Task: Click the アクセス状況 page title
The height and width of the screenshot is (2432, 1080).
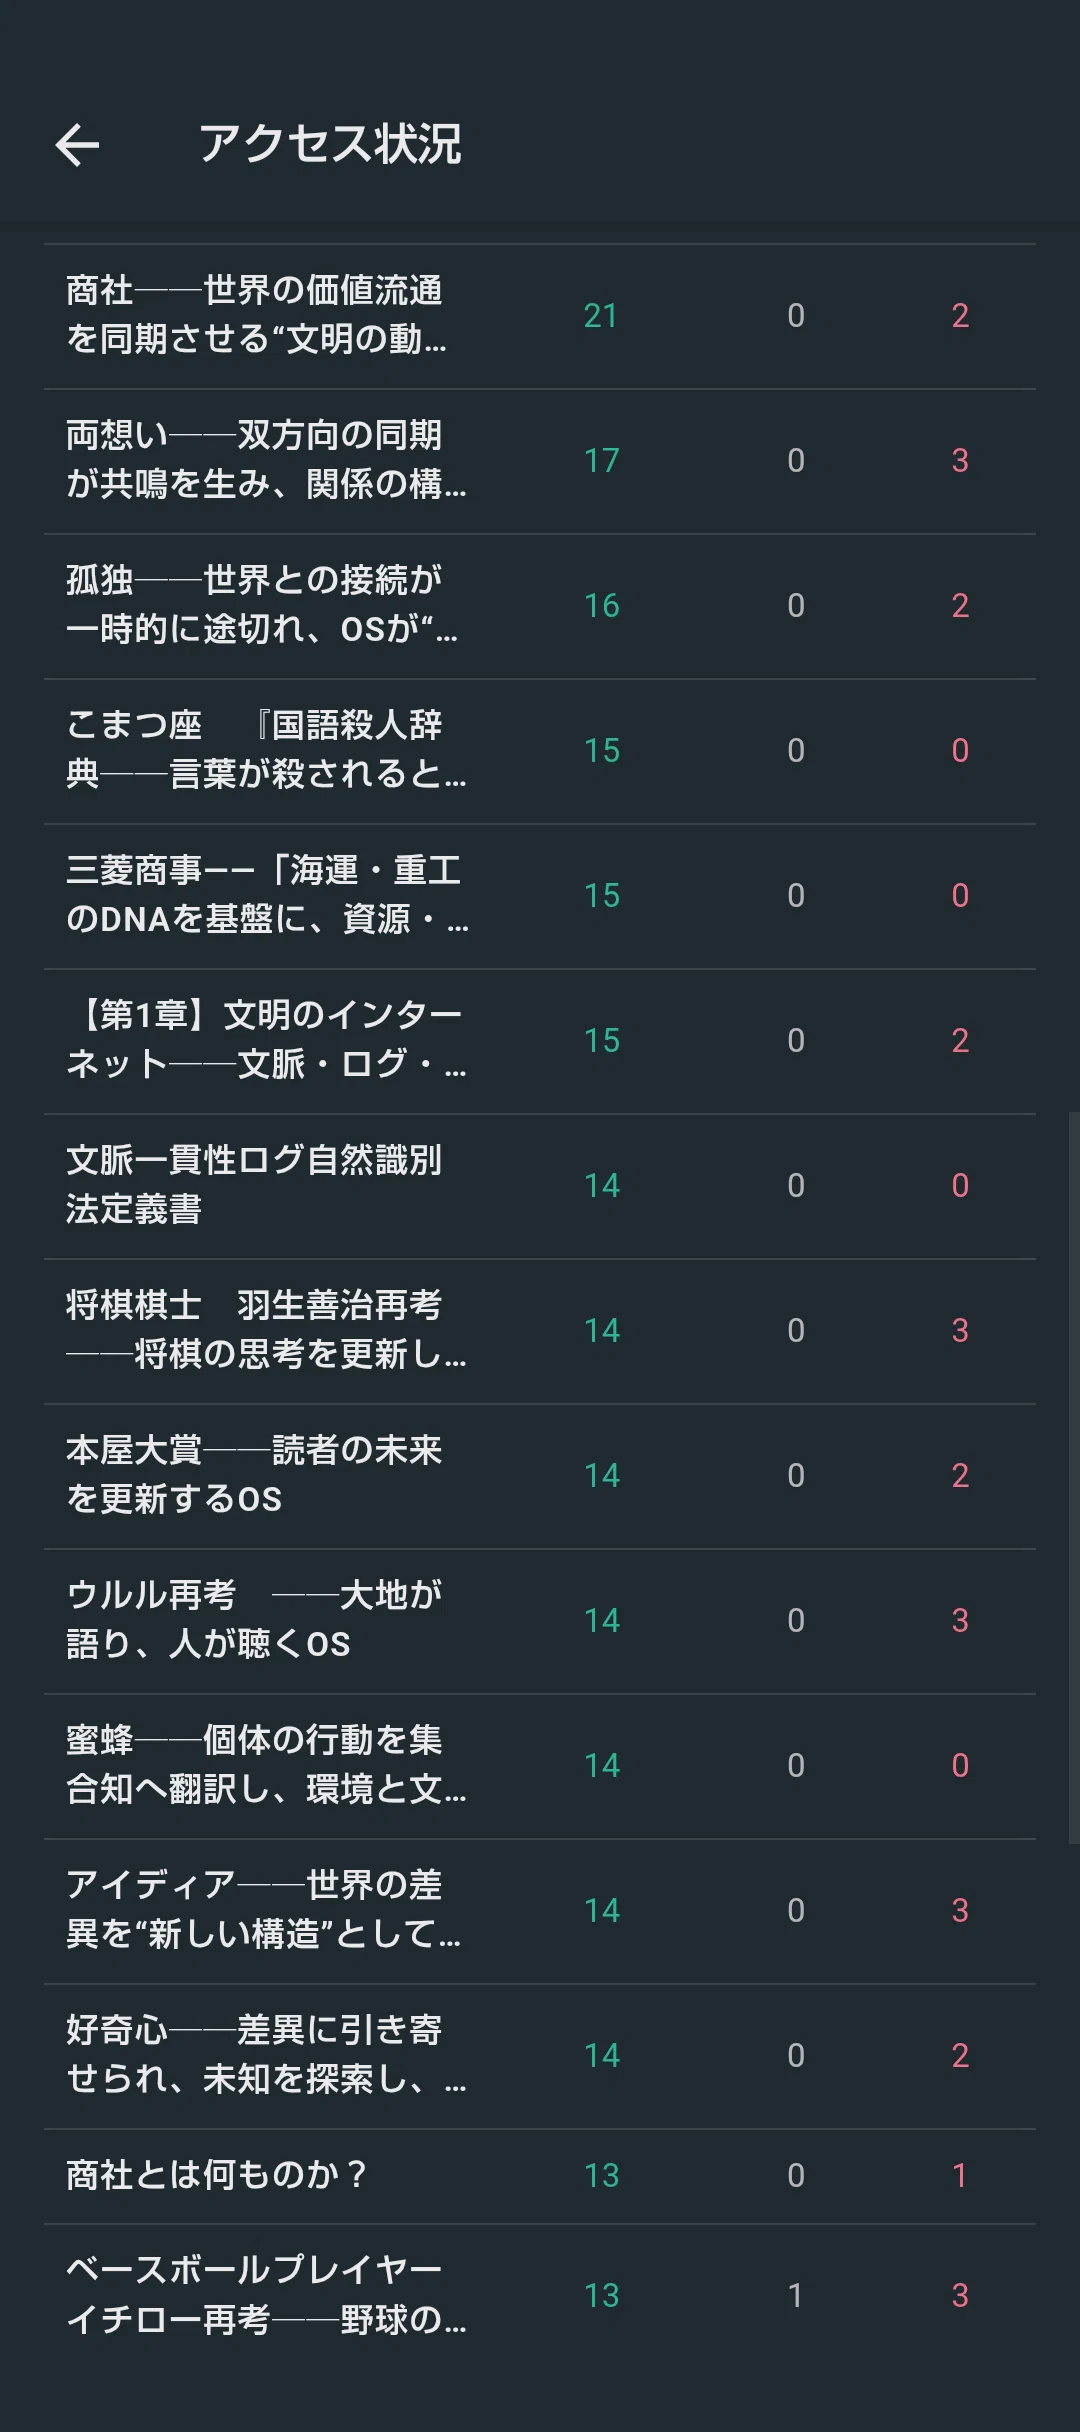Action: click(330, 144)
